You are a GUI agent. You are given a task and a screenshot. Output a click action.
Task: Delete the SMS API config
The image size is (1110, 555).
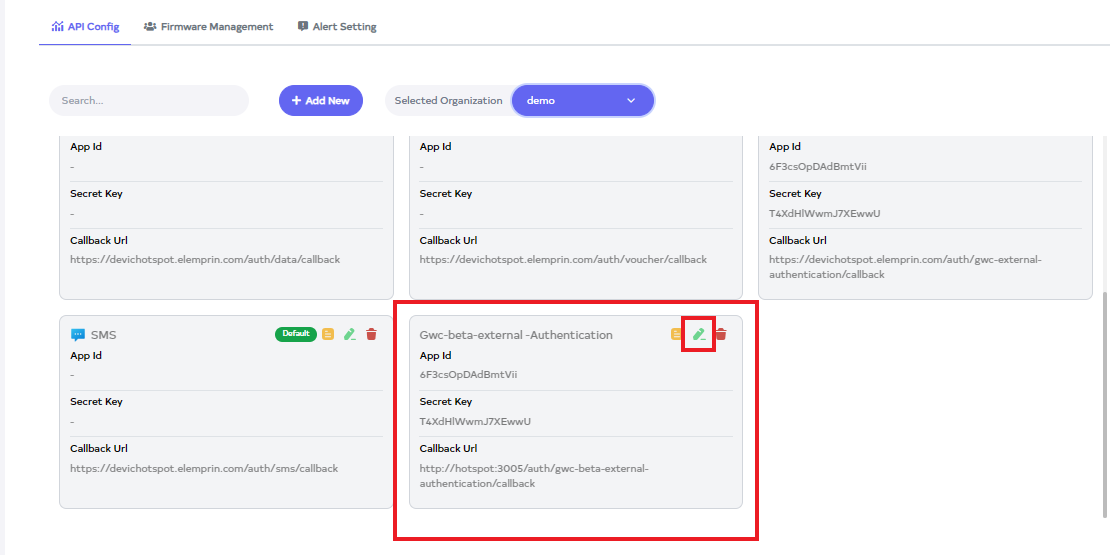[x=372, y=334]
